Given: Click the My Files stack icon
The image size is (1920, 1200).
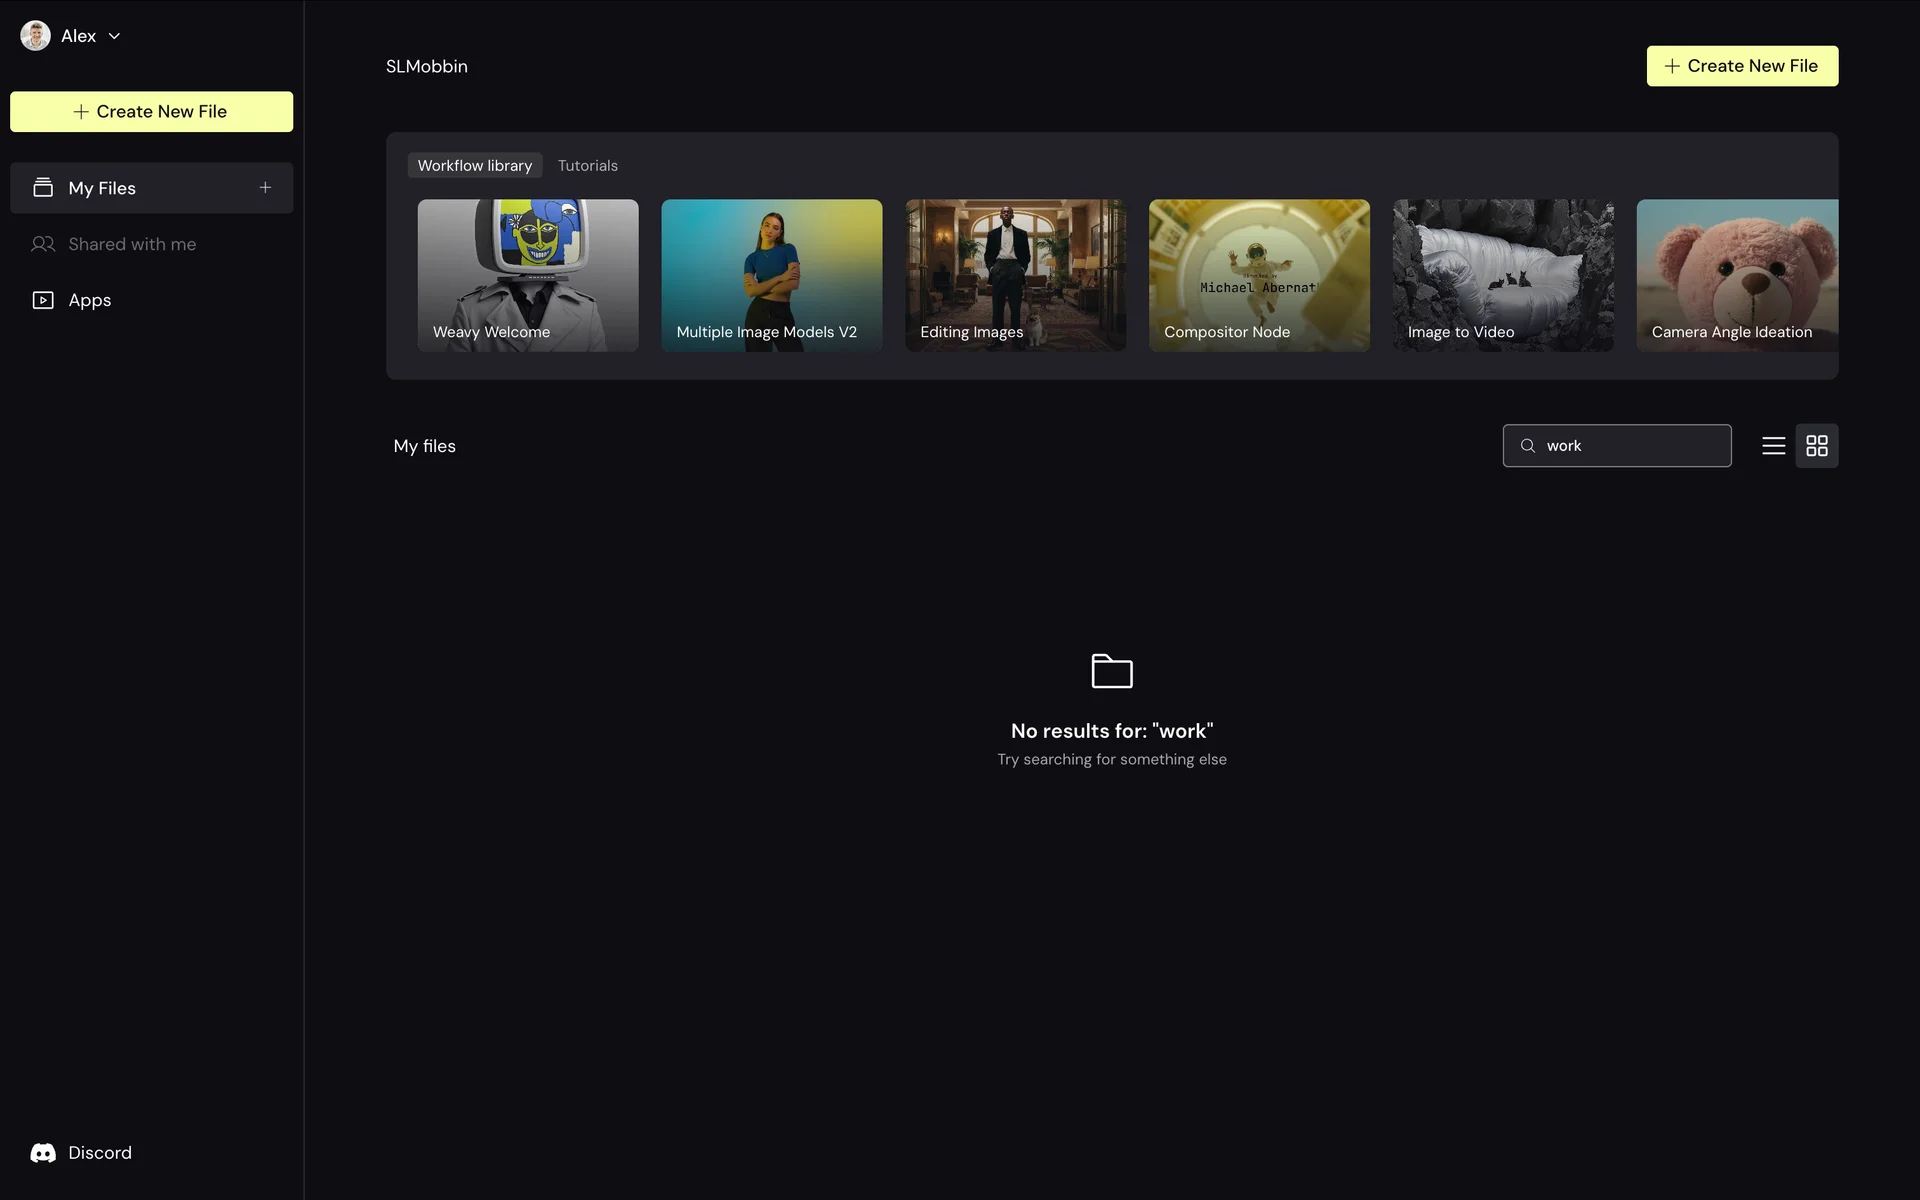Looking at the screenshot, I should pos(43,188).
